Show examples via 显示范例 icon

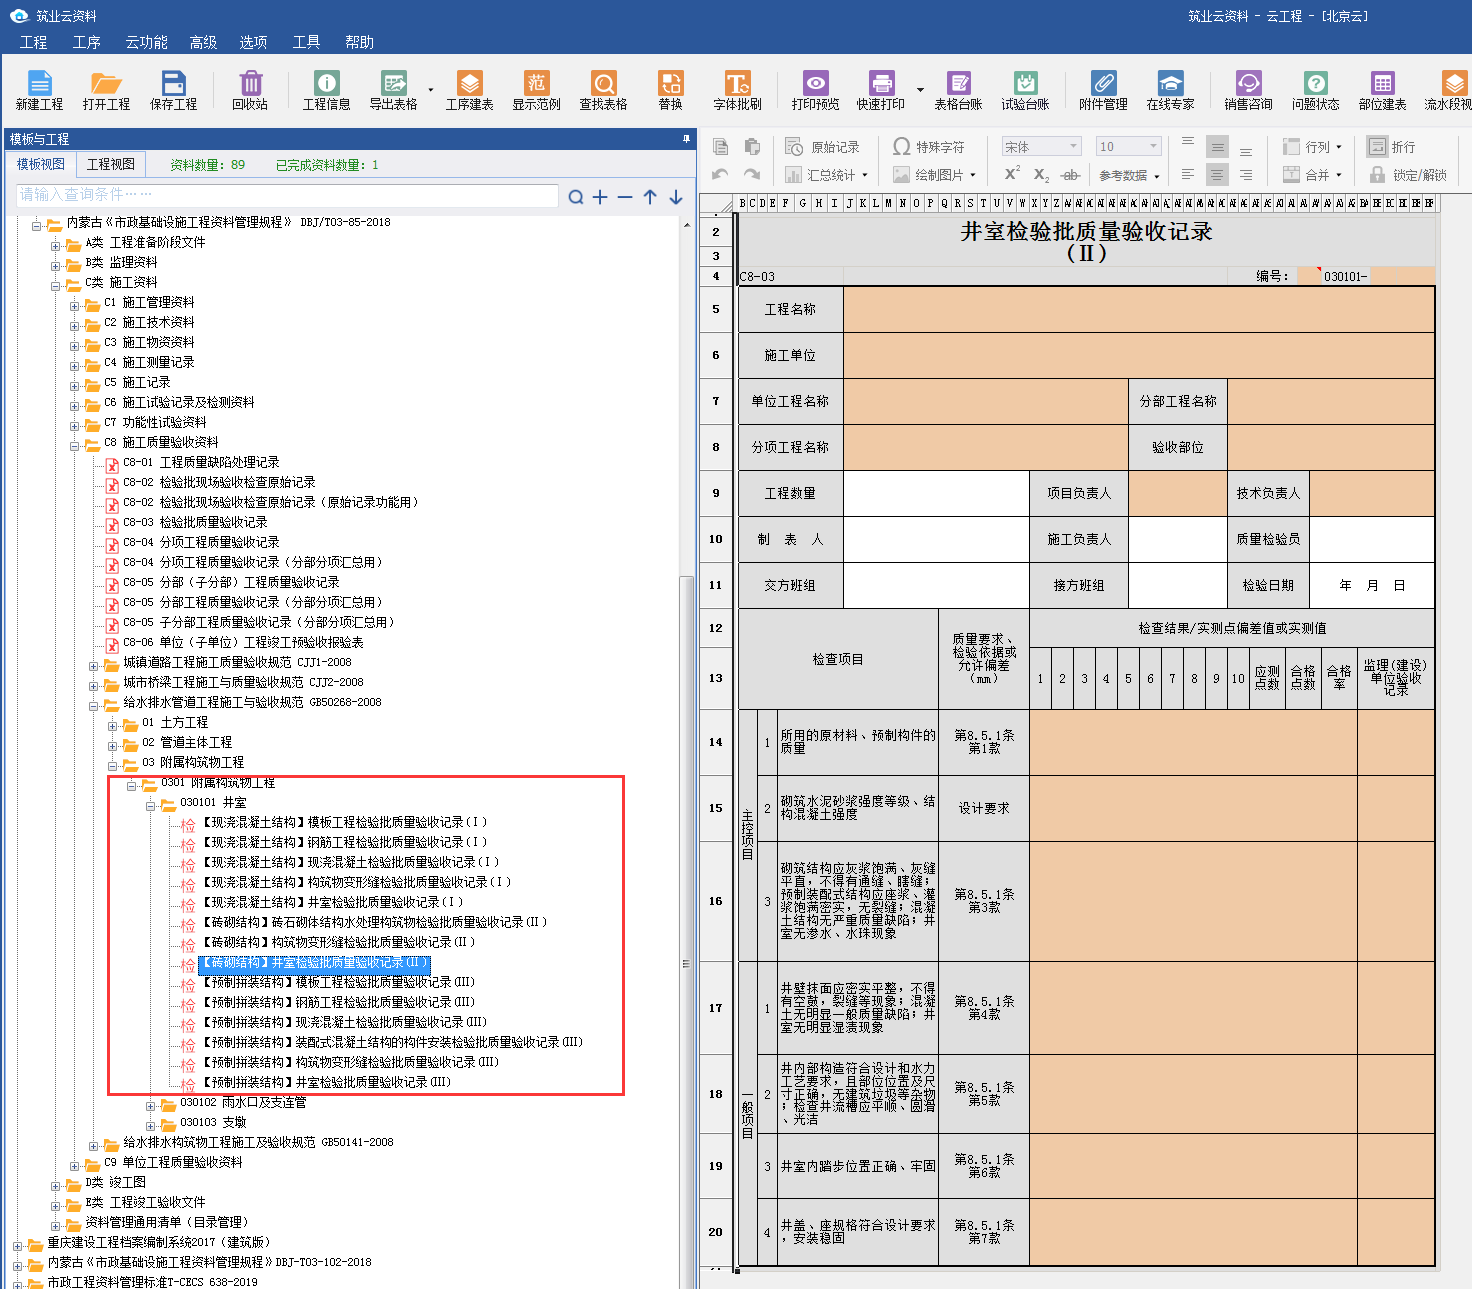pyautogui.click(x=536, y=90)
